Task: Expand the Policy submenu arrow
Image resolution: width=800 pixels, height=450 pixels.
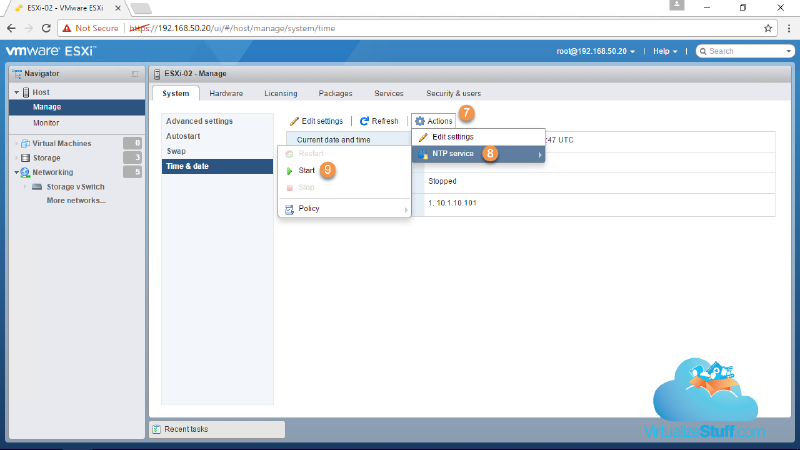Action: click(x=406, y=210)
